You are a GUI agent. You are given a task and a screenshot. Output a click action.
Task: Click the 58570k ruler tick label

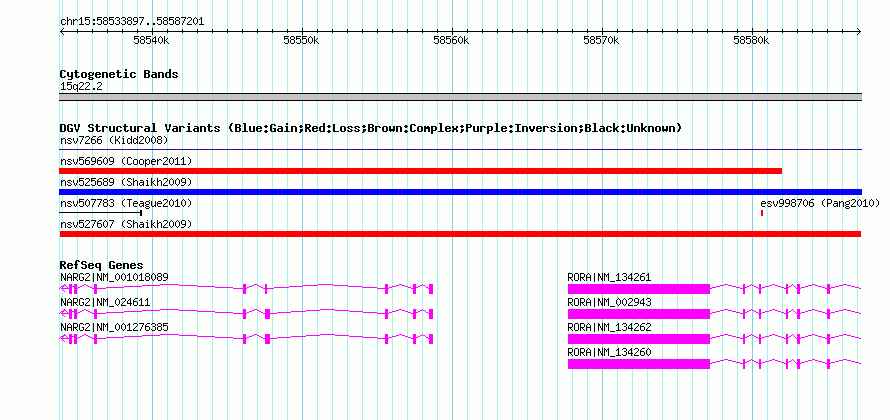(601, 40)
